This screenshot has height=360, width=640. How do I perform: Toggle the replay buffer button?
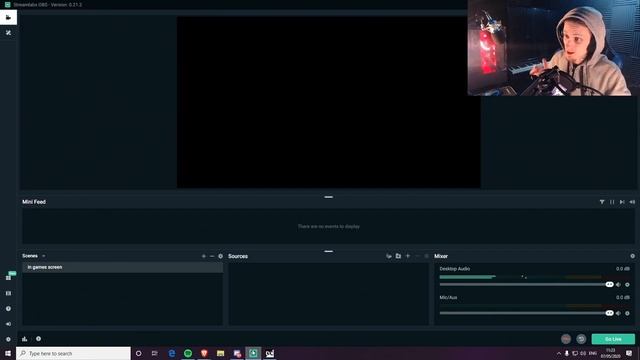(x=581, y=339)
